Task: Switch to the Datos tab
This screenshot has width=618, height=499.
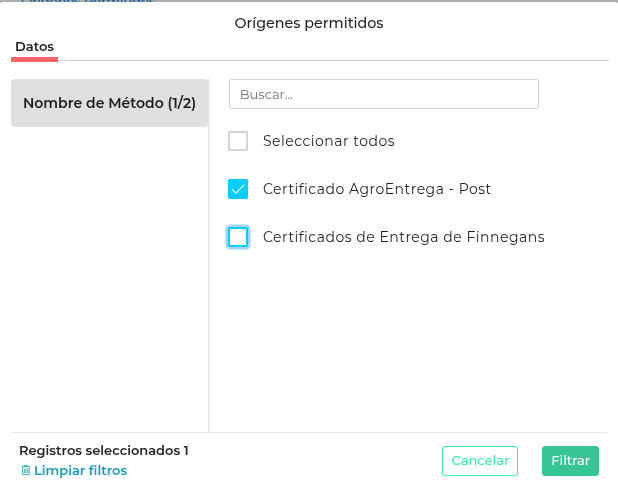Action: (34, 47)
